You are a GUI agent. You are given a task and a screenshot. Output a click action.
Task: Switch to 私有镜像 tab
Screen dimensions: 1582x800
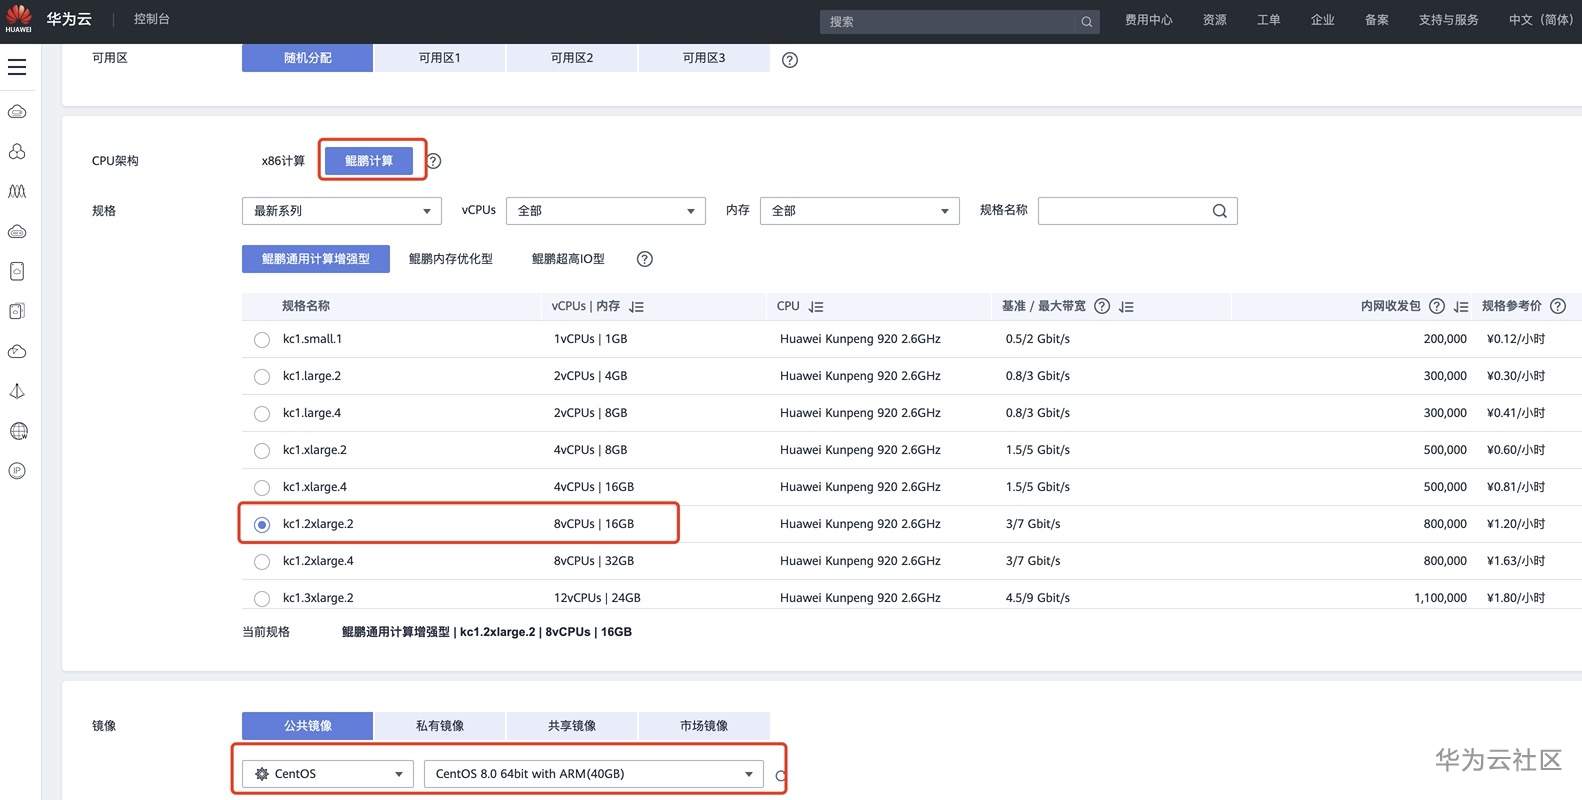pyautogui.click(x=440, y=726)
